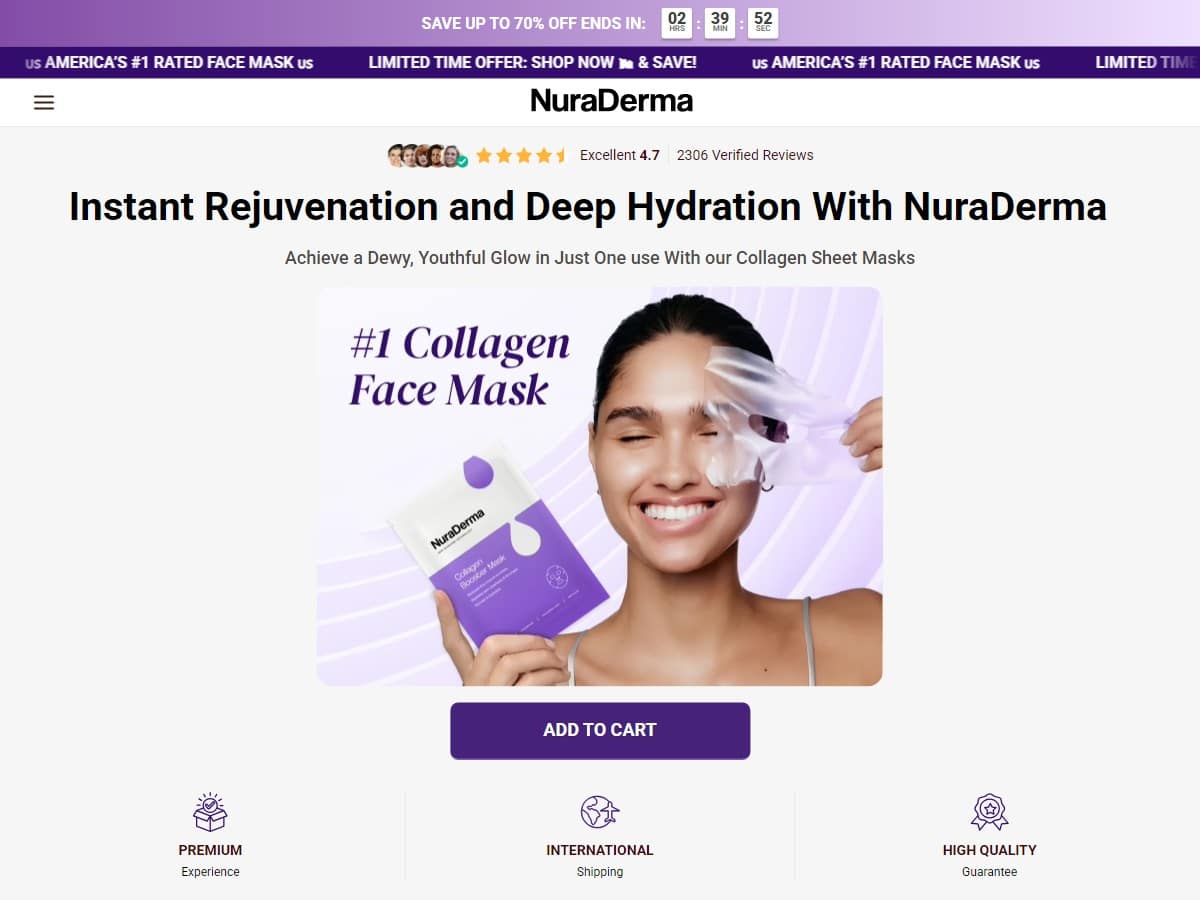
Task: Click the Collagen Face Mask product image
Action: pos(600,486)
